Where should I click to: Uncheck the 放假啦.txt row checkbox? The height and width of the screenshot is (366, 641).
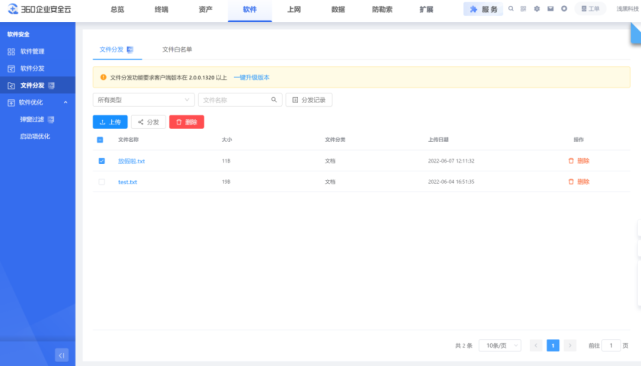pyautogui.click(x=101, y=161)
